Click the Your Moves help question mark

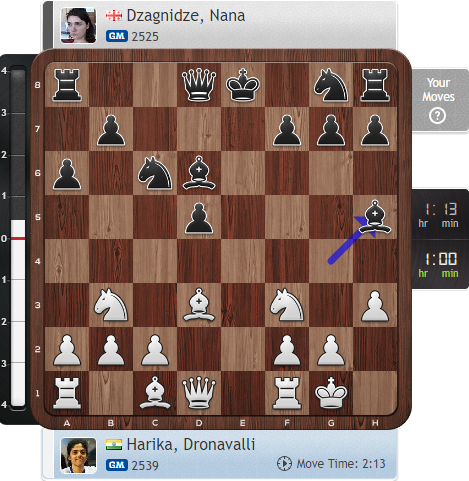coord(437,116)
